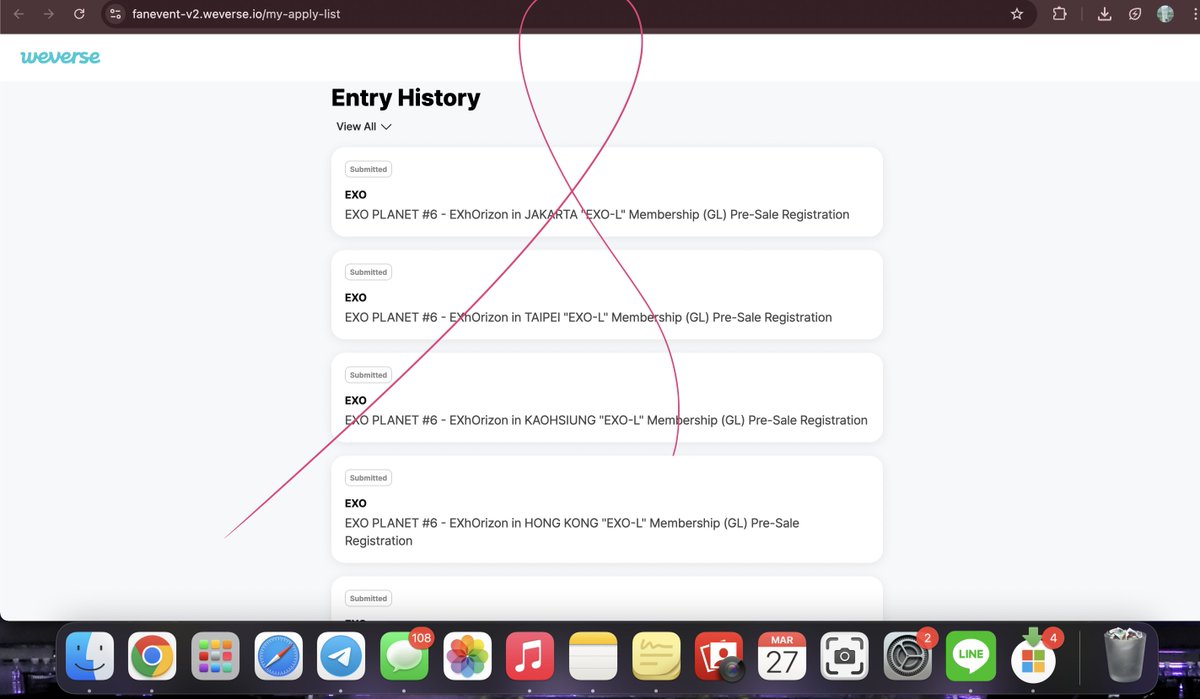Open Google Chrome from the dock

(152, 656)
